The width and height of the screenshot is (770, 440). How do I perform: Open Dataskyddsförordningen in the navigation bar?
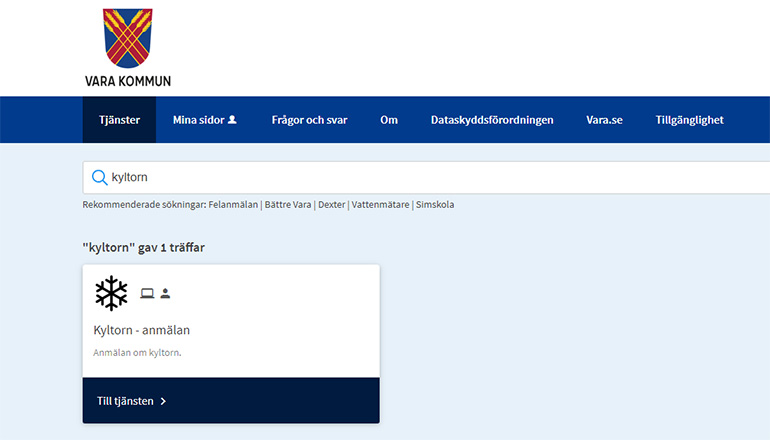[x=492, y=120]
